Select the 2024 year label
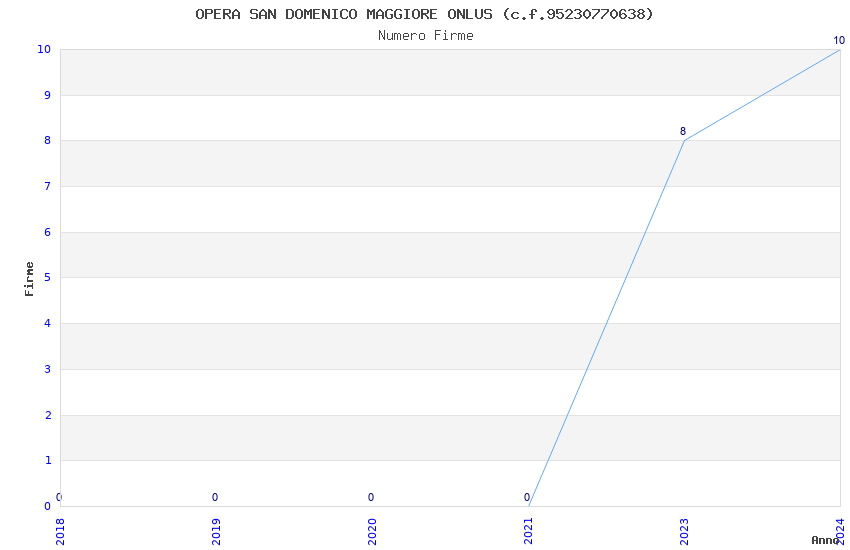 click(840, 531)
